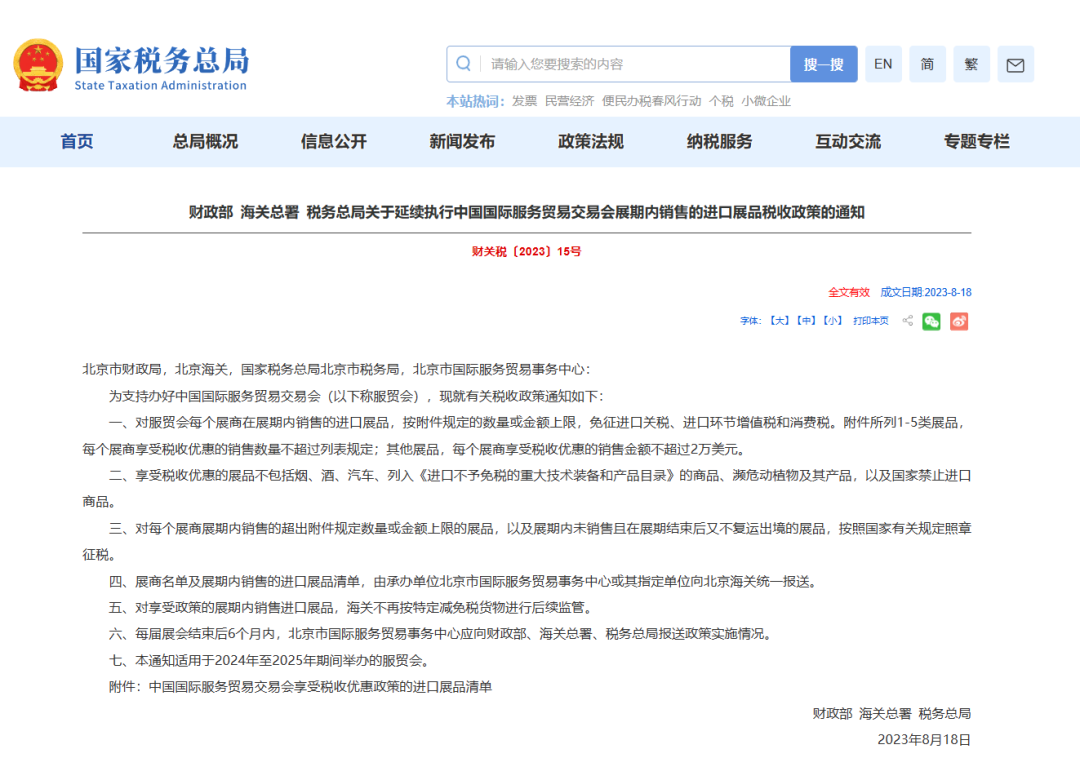Screen dimensions: 1080x758
Task: Click the signature line 财政部 海关总署 税务总局
Action: click(x=892, y=713)
